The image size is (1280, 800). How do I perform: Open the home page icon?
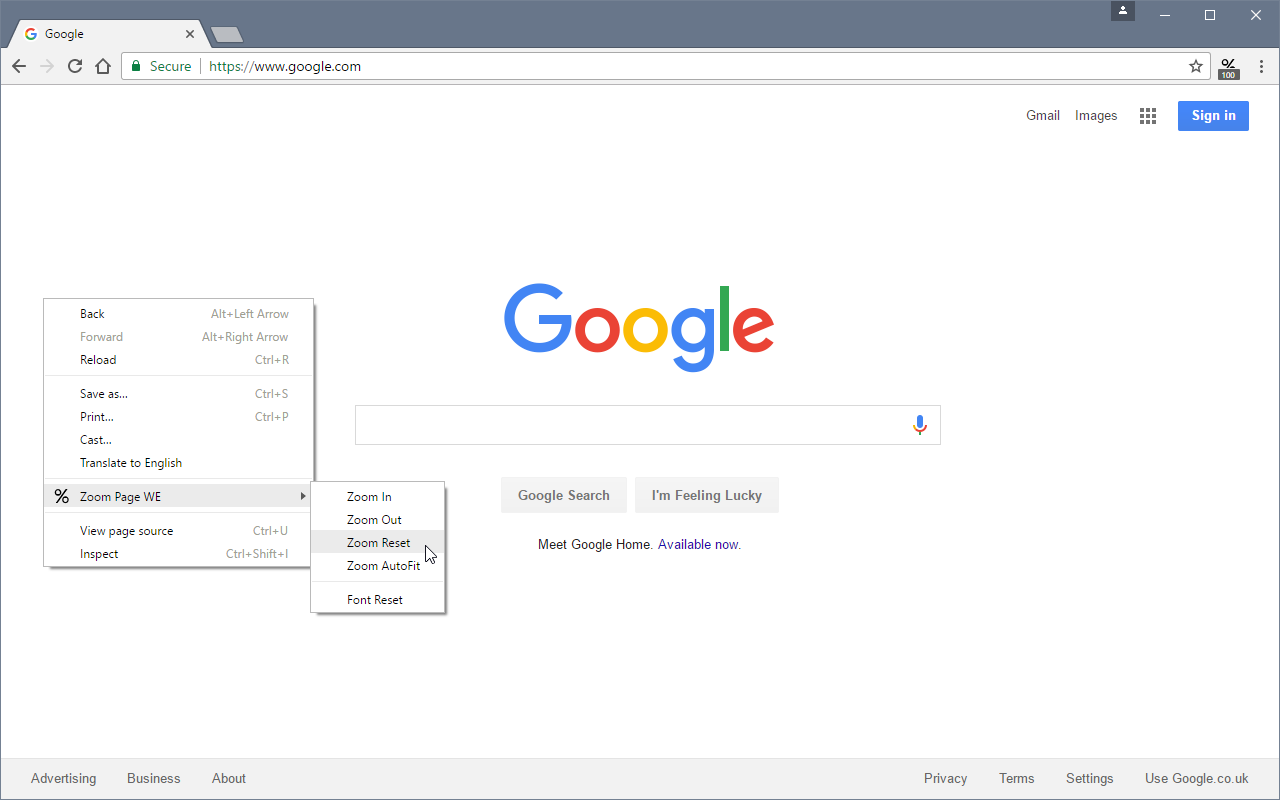click(x=103, y=66)
